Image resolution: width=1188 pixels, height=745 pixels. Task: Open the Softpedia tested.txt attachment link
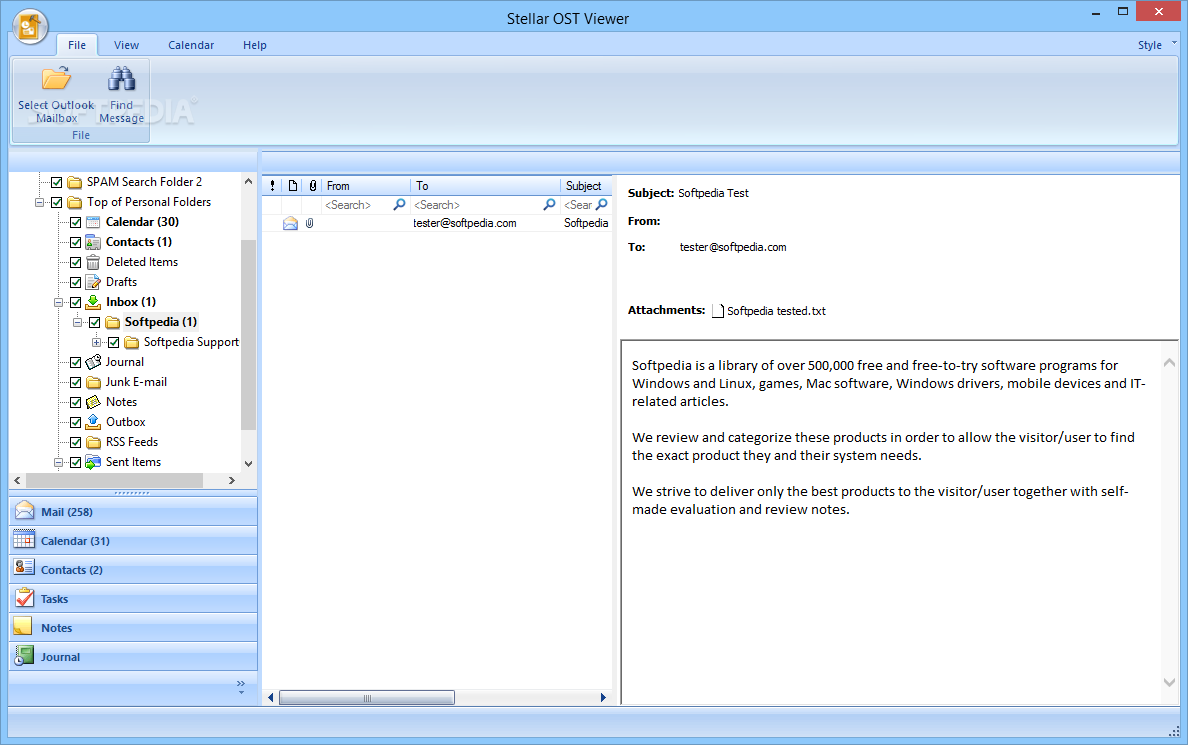776,311
